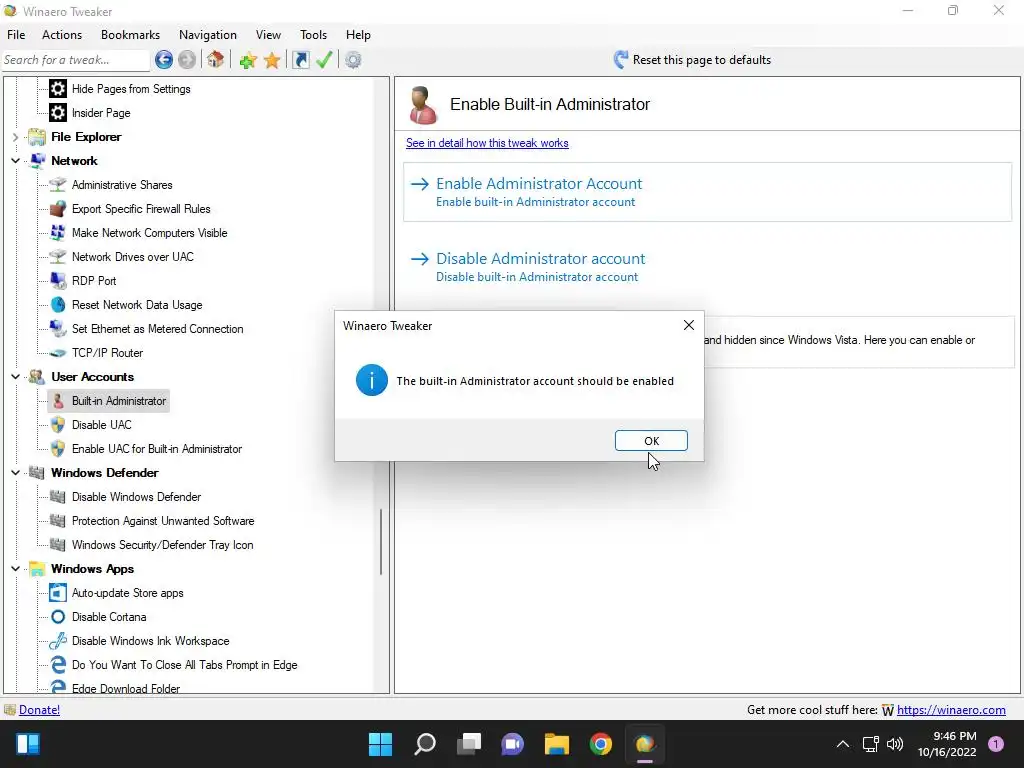Open the Help menu

coord(358,35)
